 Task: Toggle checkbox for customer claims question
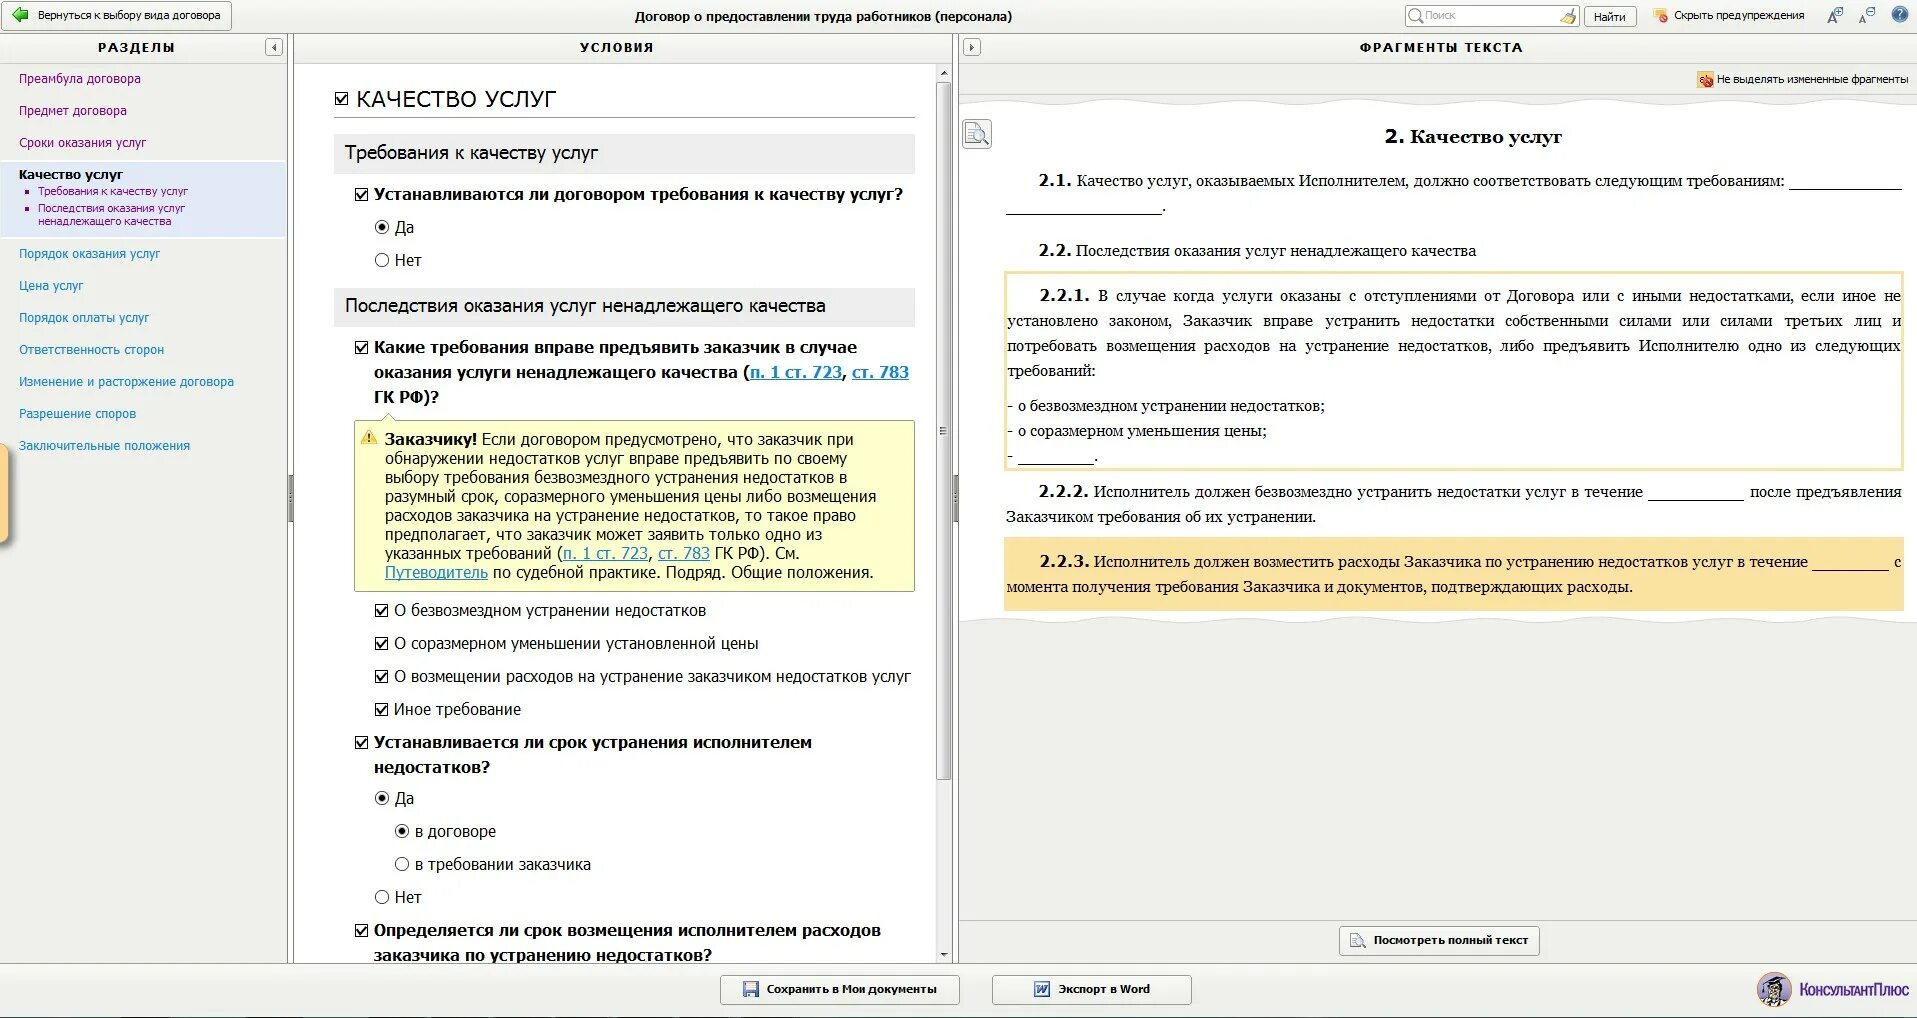362,347
